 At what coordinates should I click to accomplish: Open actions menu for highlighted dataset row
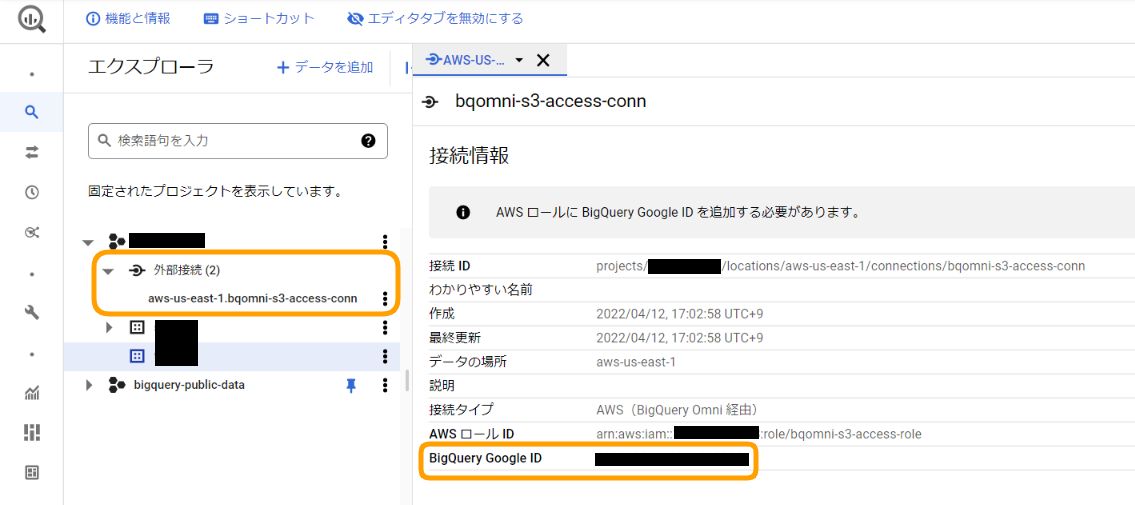click(385, 356)
